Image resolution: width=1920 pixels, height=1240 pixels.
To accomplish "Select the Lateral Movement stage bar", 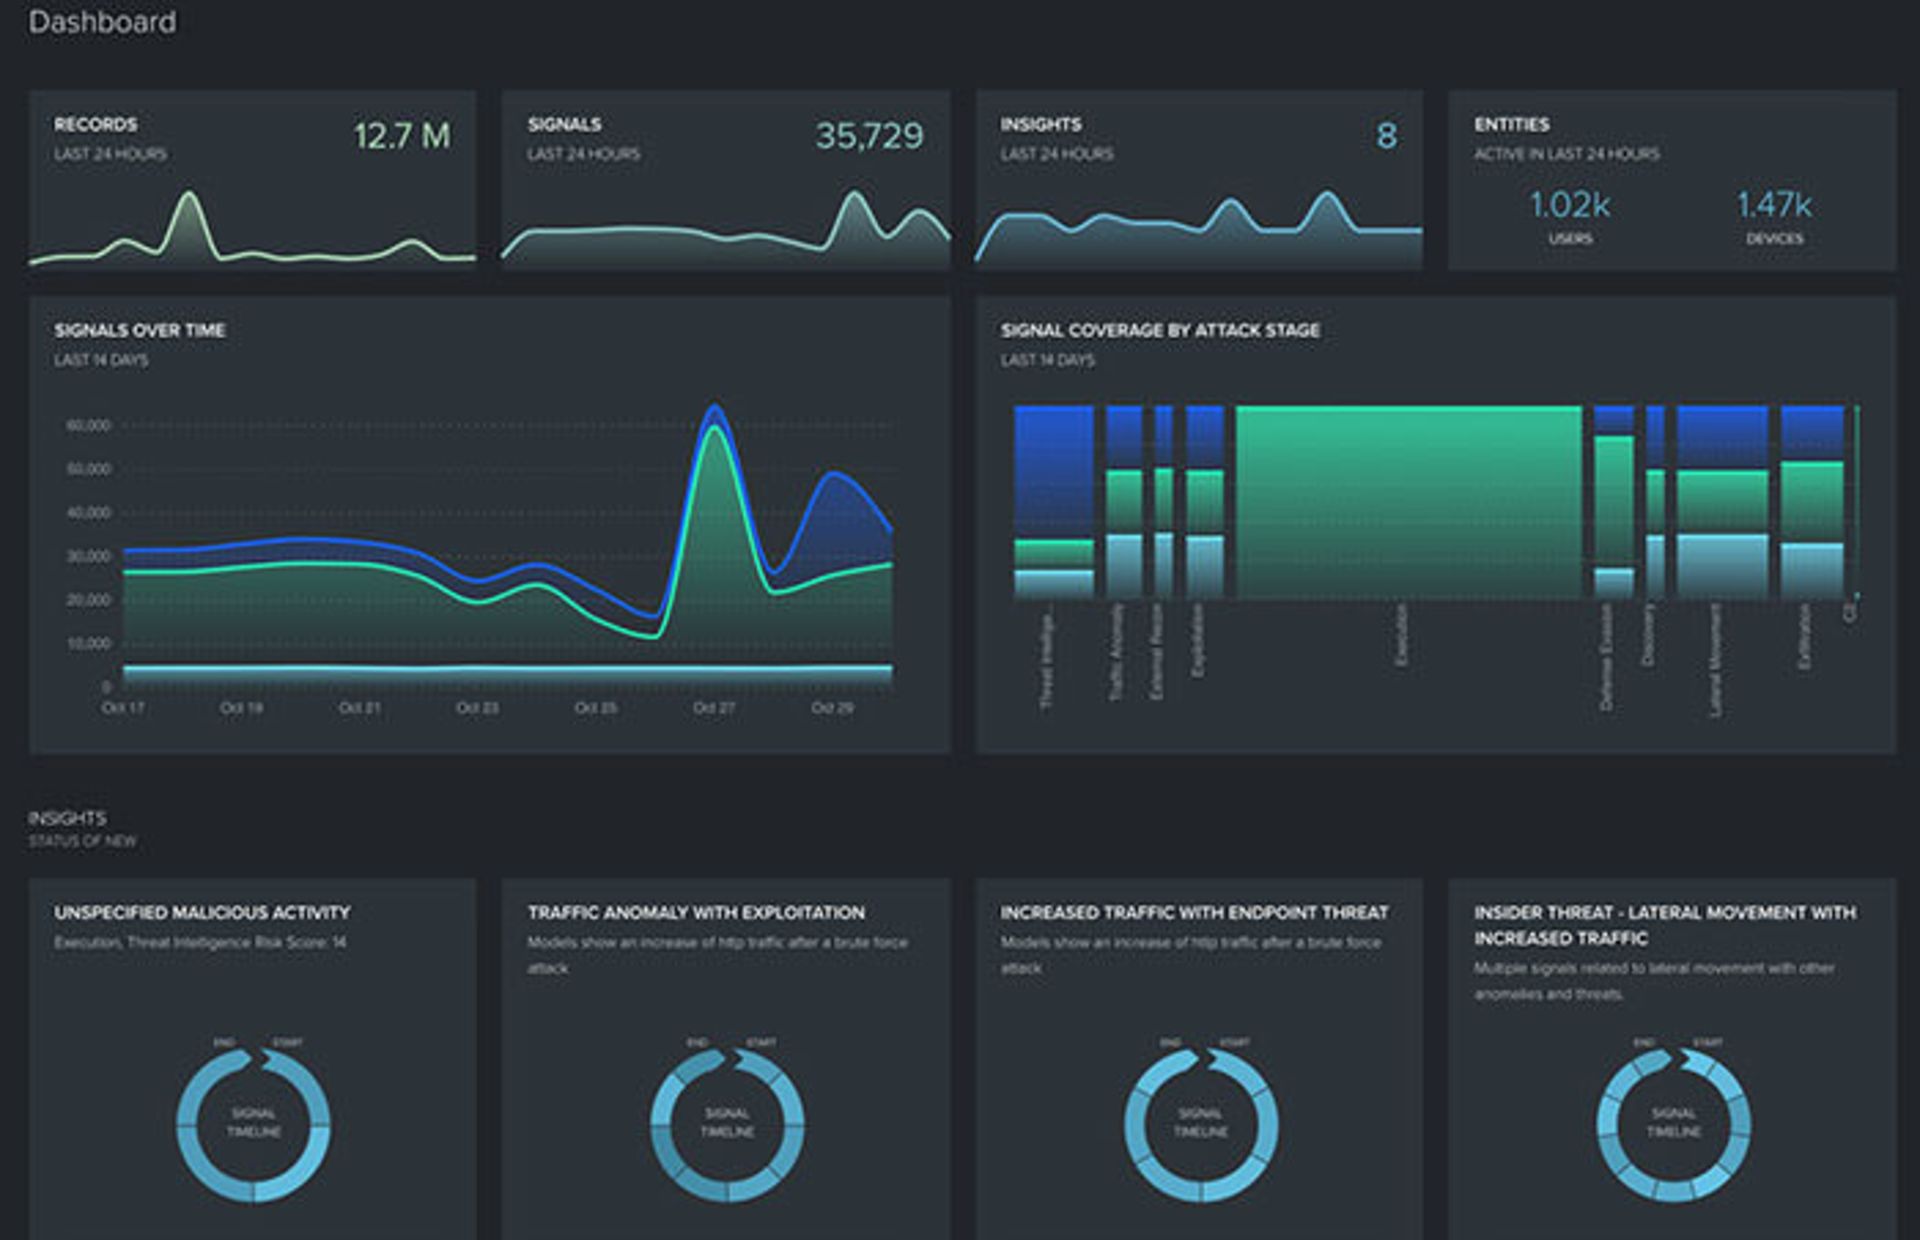I will pos(1721,502).
